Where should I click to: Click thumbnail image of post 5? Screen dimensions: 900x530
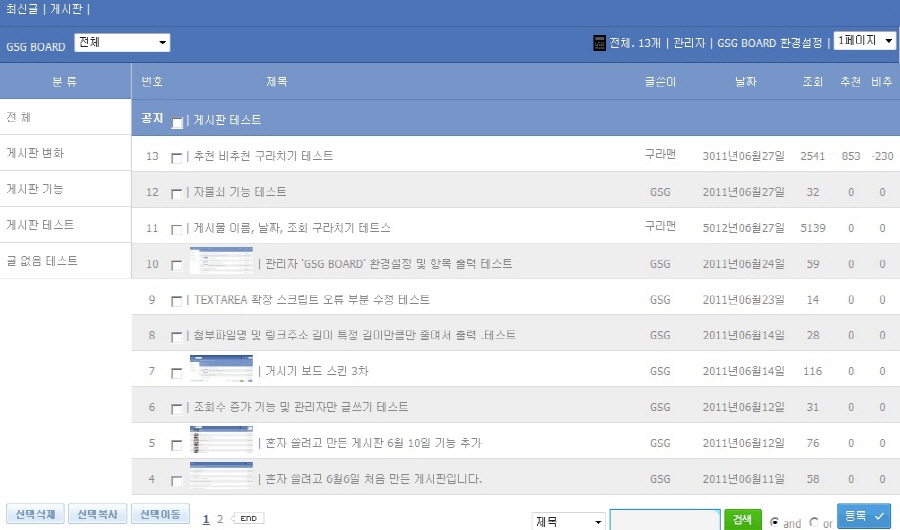coord(221,442)
